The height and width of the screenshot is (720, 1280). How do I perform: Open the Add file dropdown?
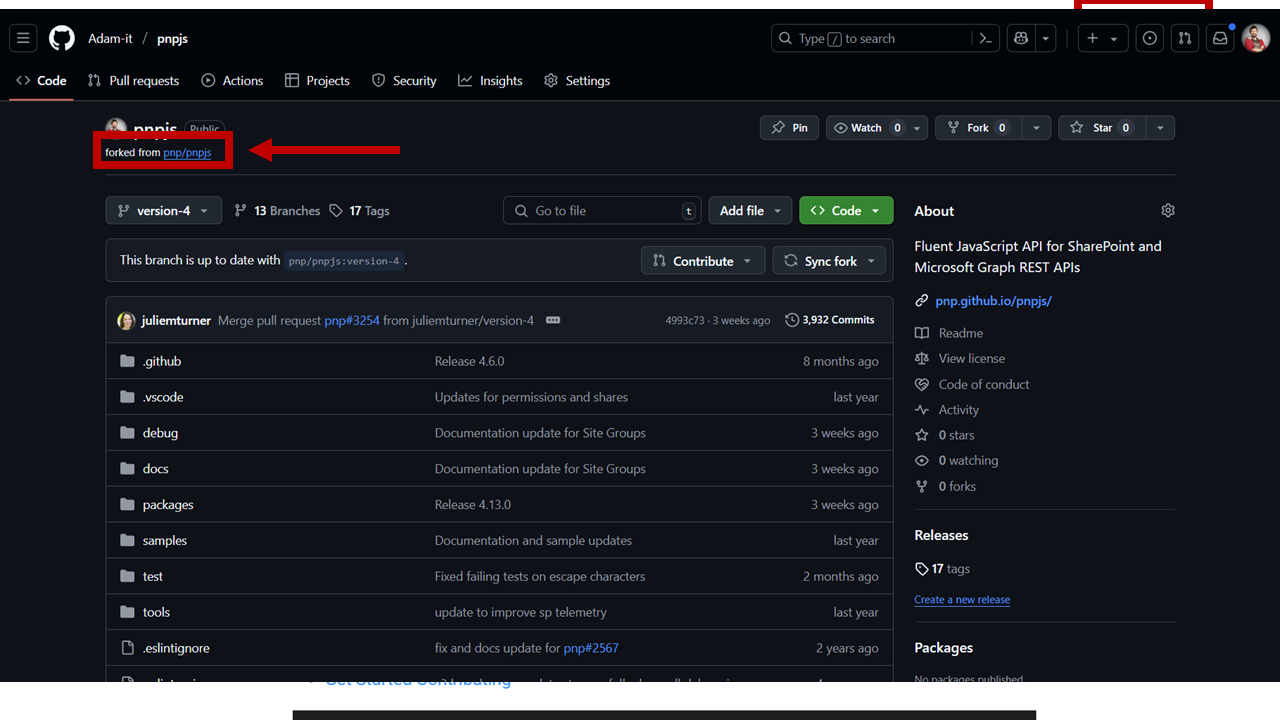click(x=751, y=211)
